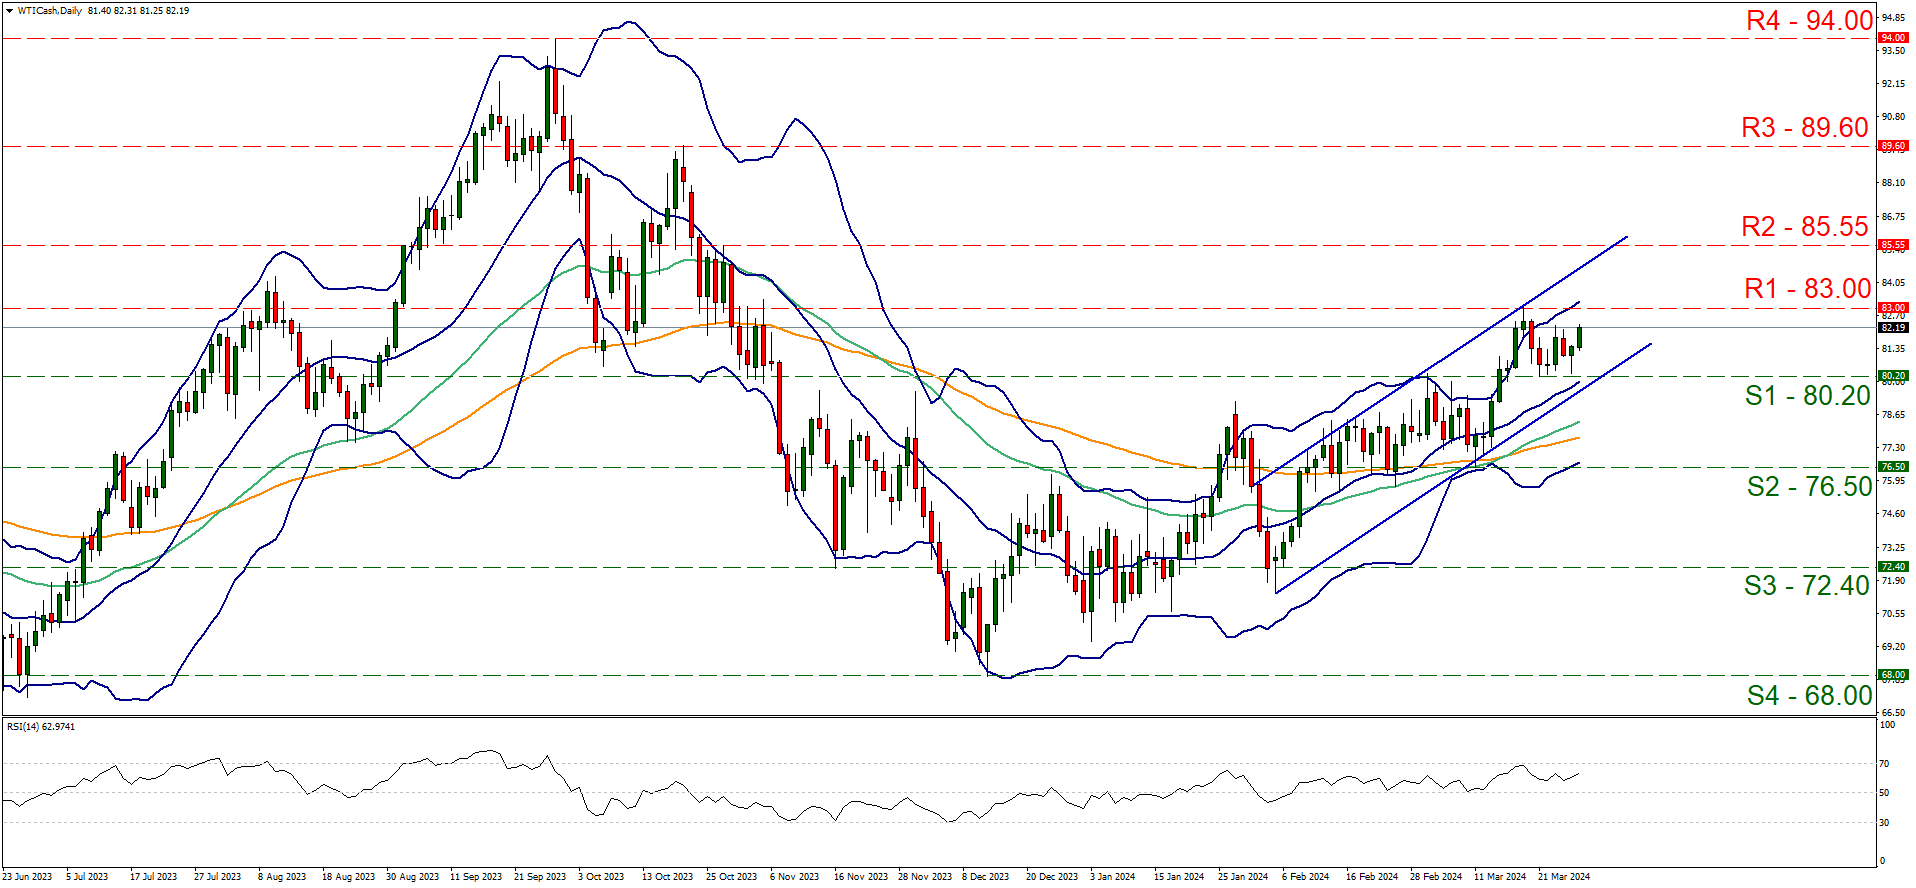Click the black 82.19 current price tag
Viewport: 1916px width, 888px height.
(1893, 327)
